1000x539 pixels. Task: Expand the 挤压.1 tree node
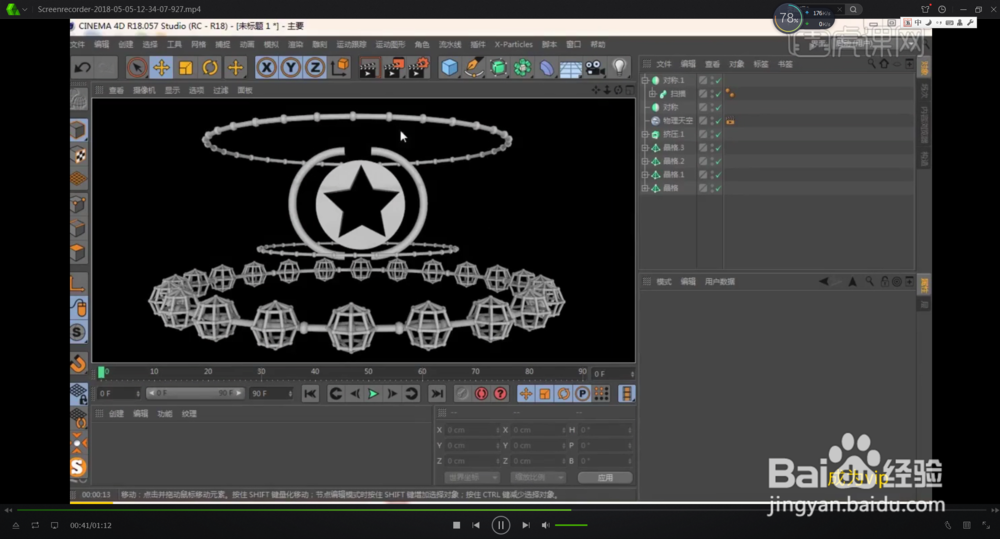(645, 135)
